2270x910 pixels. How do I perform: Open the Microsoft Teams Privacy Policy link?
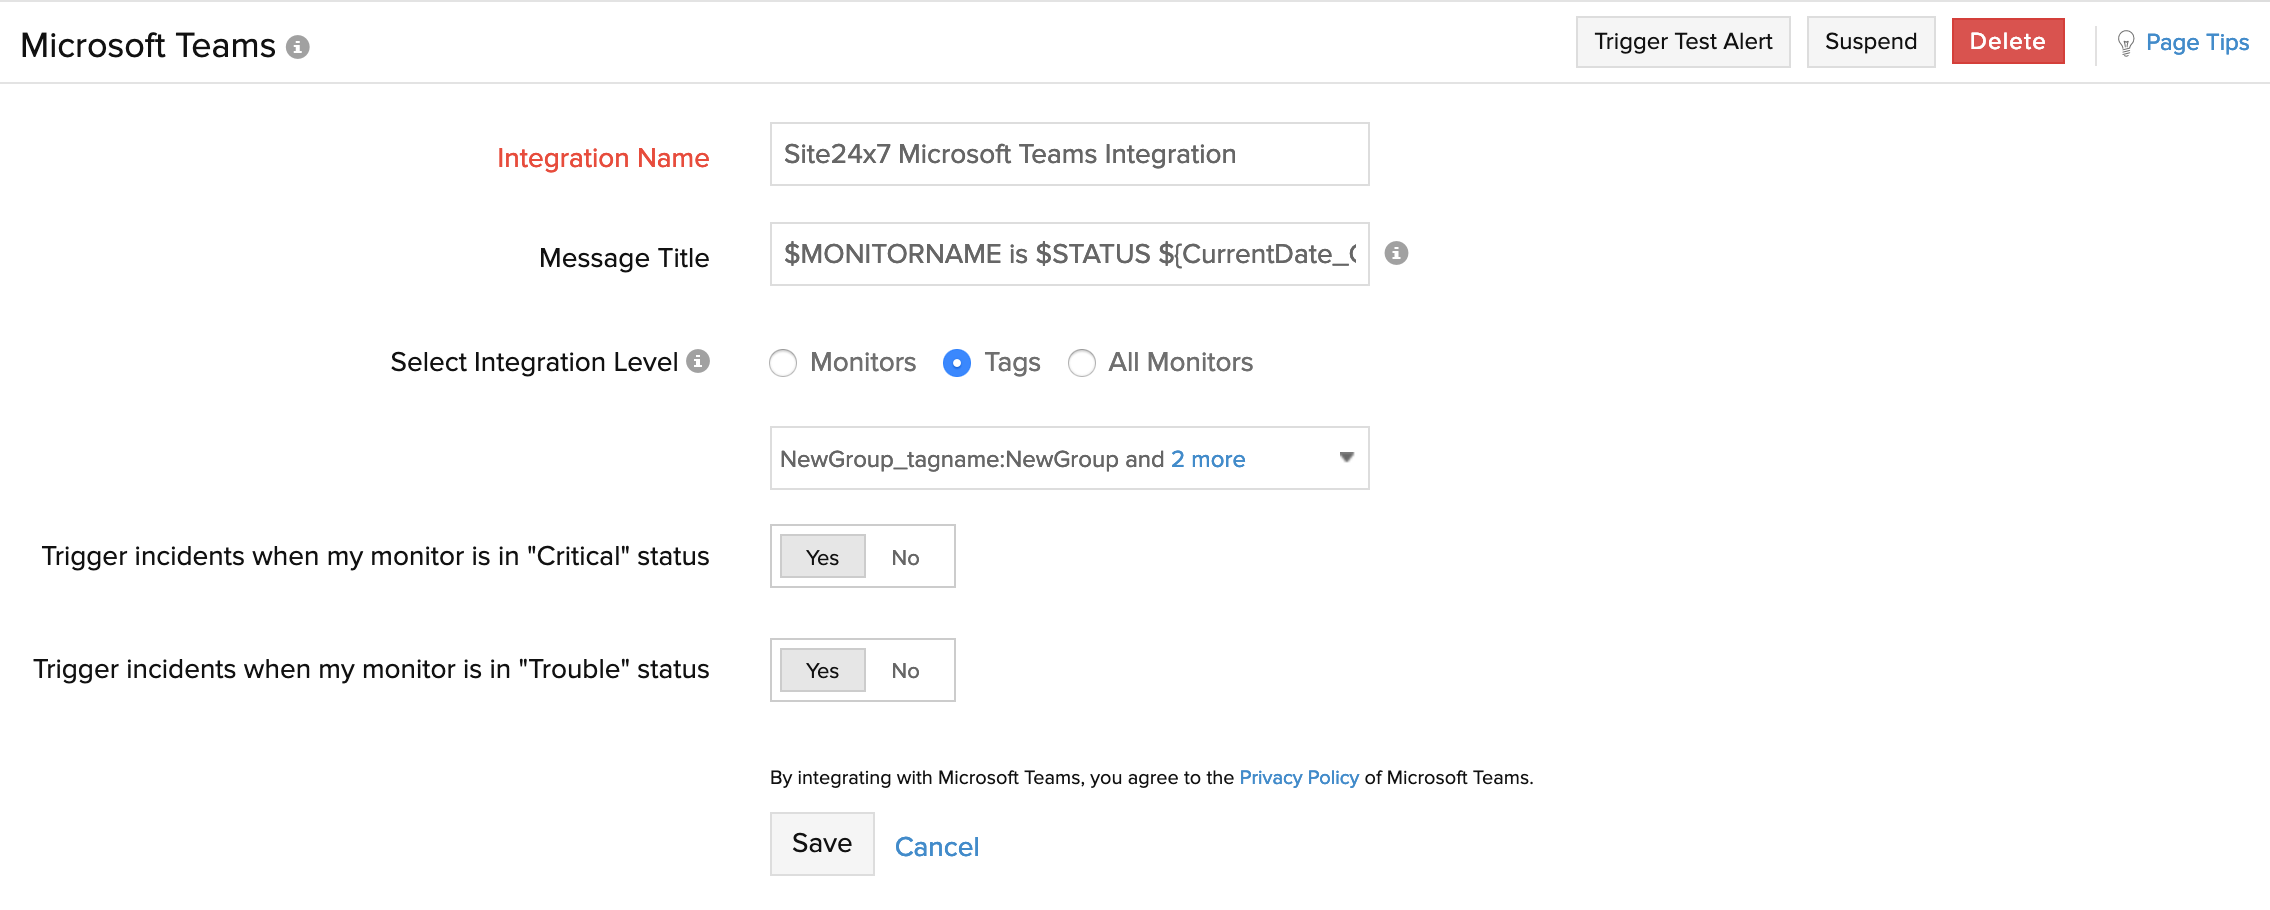pyautogui.click(x=1298, y=777)
